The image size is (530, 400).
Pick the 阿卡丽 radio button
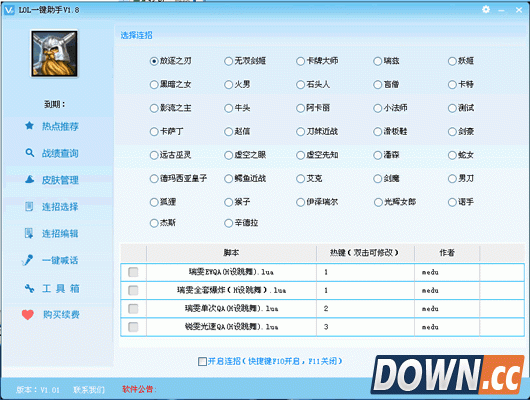[x=300, y=108]
